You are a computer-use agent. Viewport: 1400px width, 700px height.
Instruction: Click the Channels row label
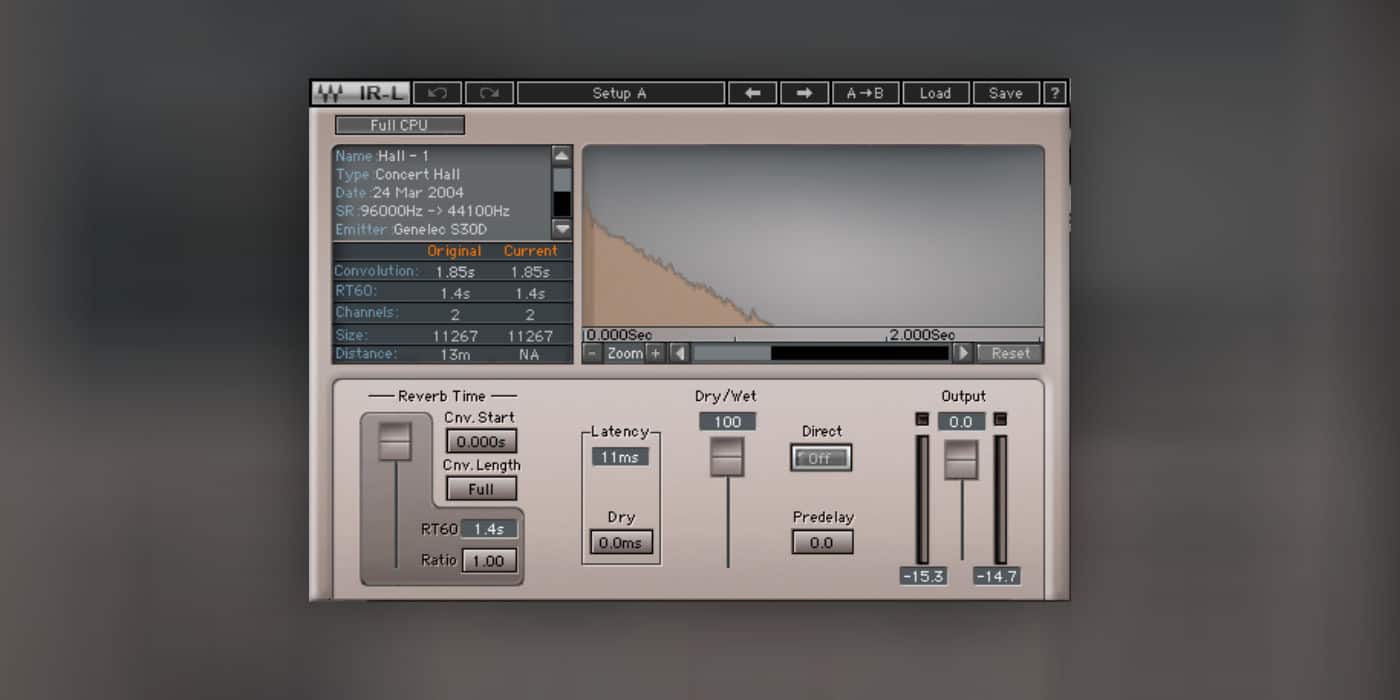(x=366, y=312)
